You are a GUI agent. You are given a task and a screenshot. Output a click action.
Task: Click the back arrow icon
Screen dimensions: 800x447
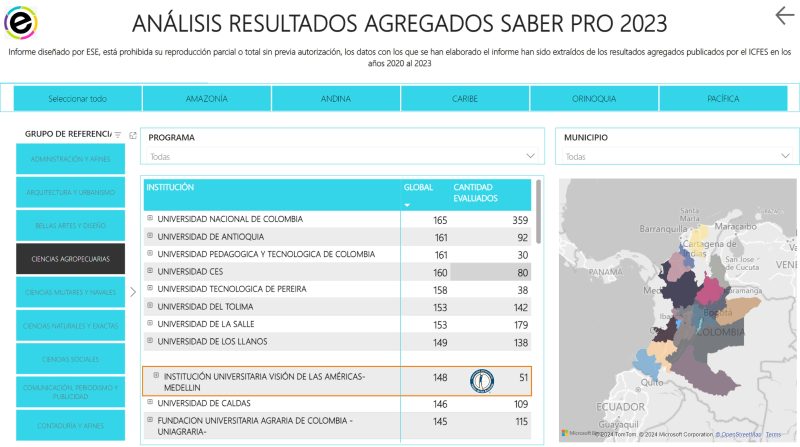point(784,15)
